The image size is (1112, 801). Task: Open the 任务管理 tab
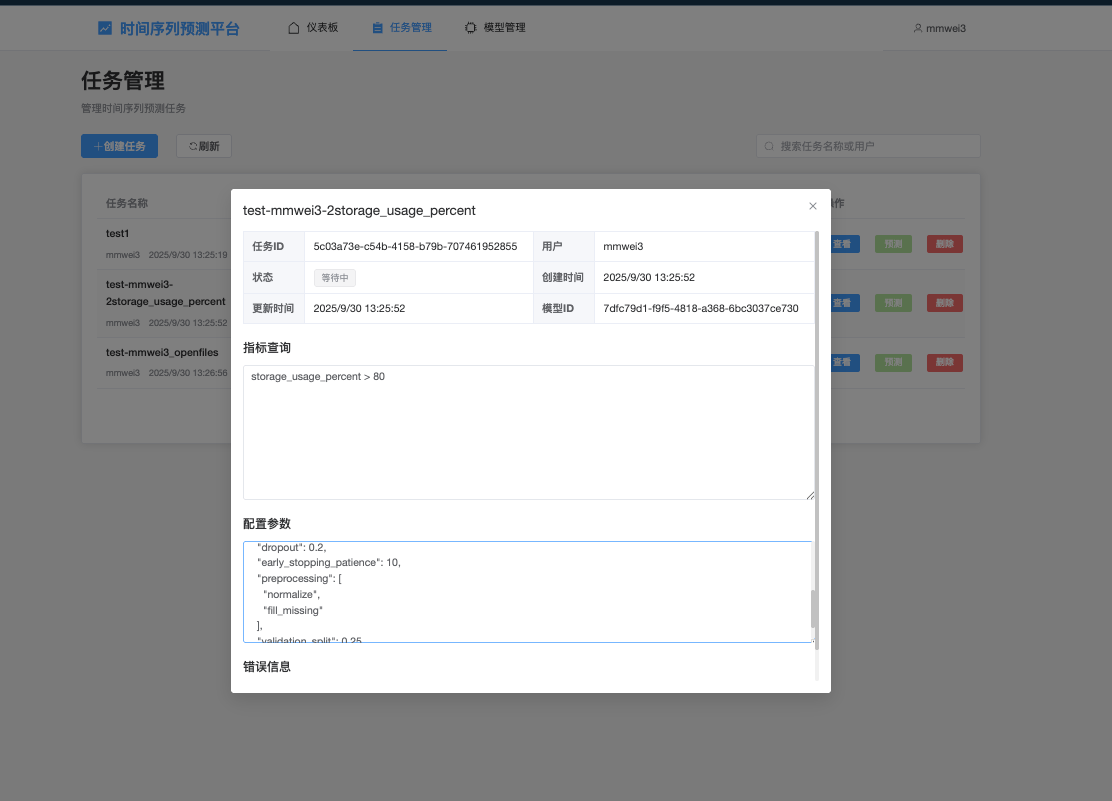pos(401,28)
